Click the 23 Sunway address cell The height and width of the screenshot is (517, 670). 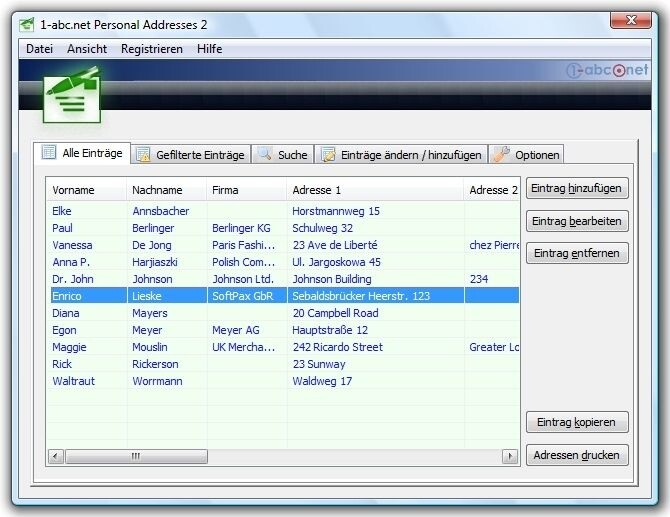(x=319, y=364)
